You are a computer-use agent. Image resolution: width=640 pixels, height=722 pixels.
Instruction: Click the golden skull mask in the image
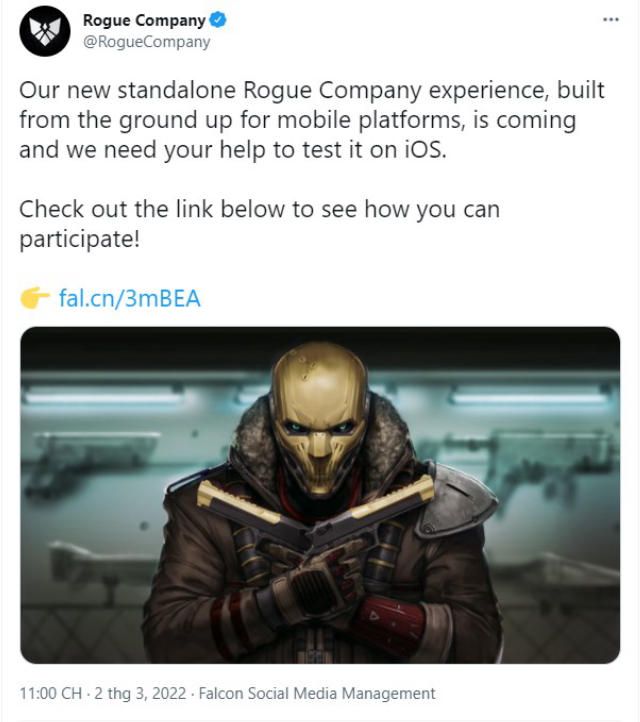tap(319, 418)
